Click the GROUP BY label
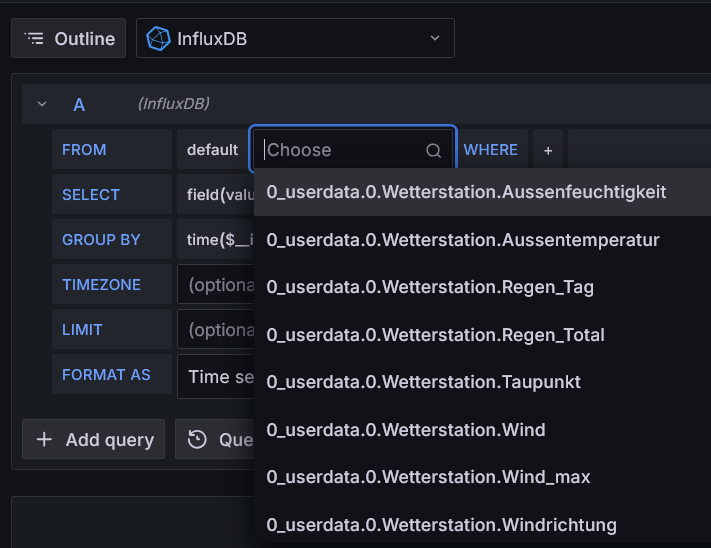Image resolution: width=711 pixels, height=548 pixels. 101,239
